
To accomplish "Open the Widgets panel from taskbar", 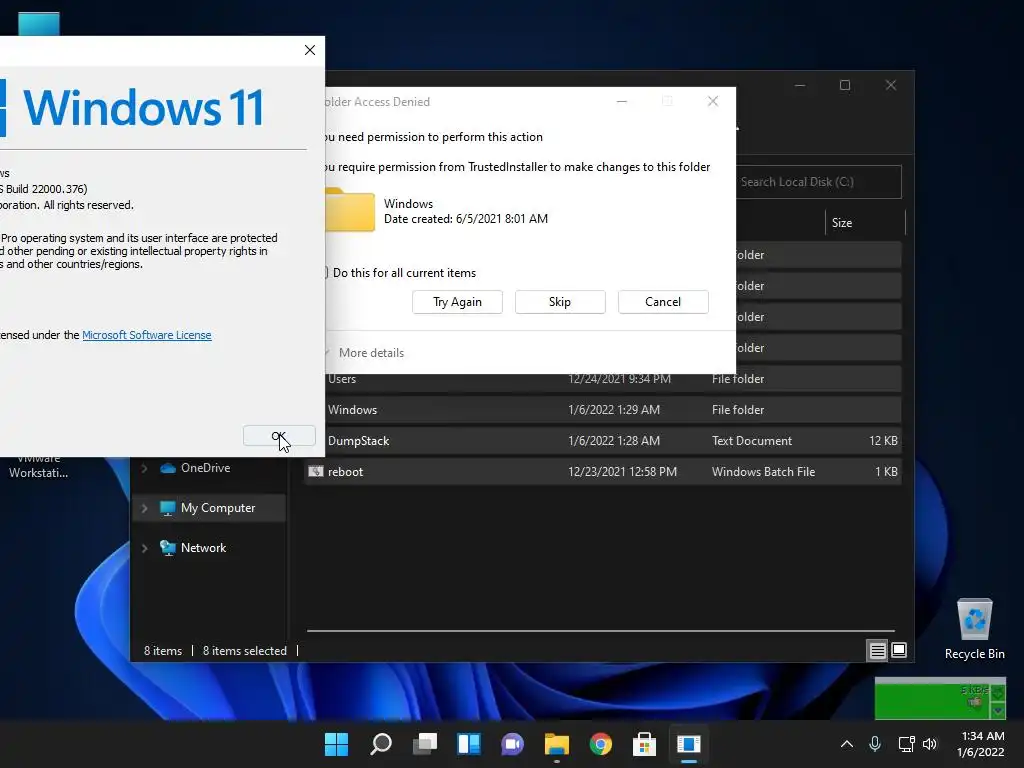I will tap(469, 744).
